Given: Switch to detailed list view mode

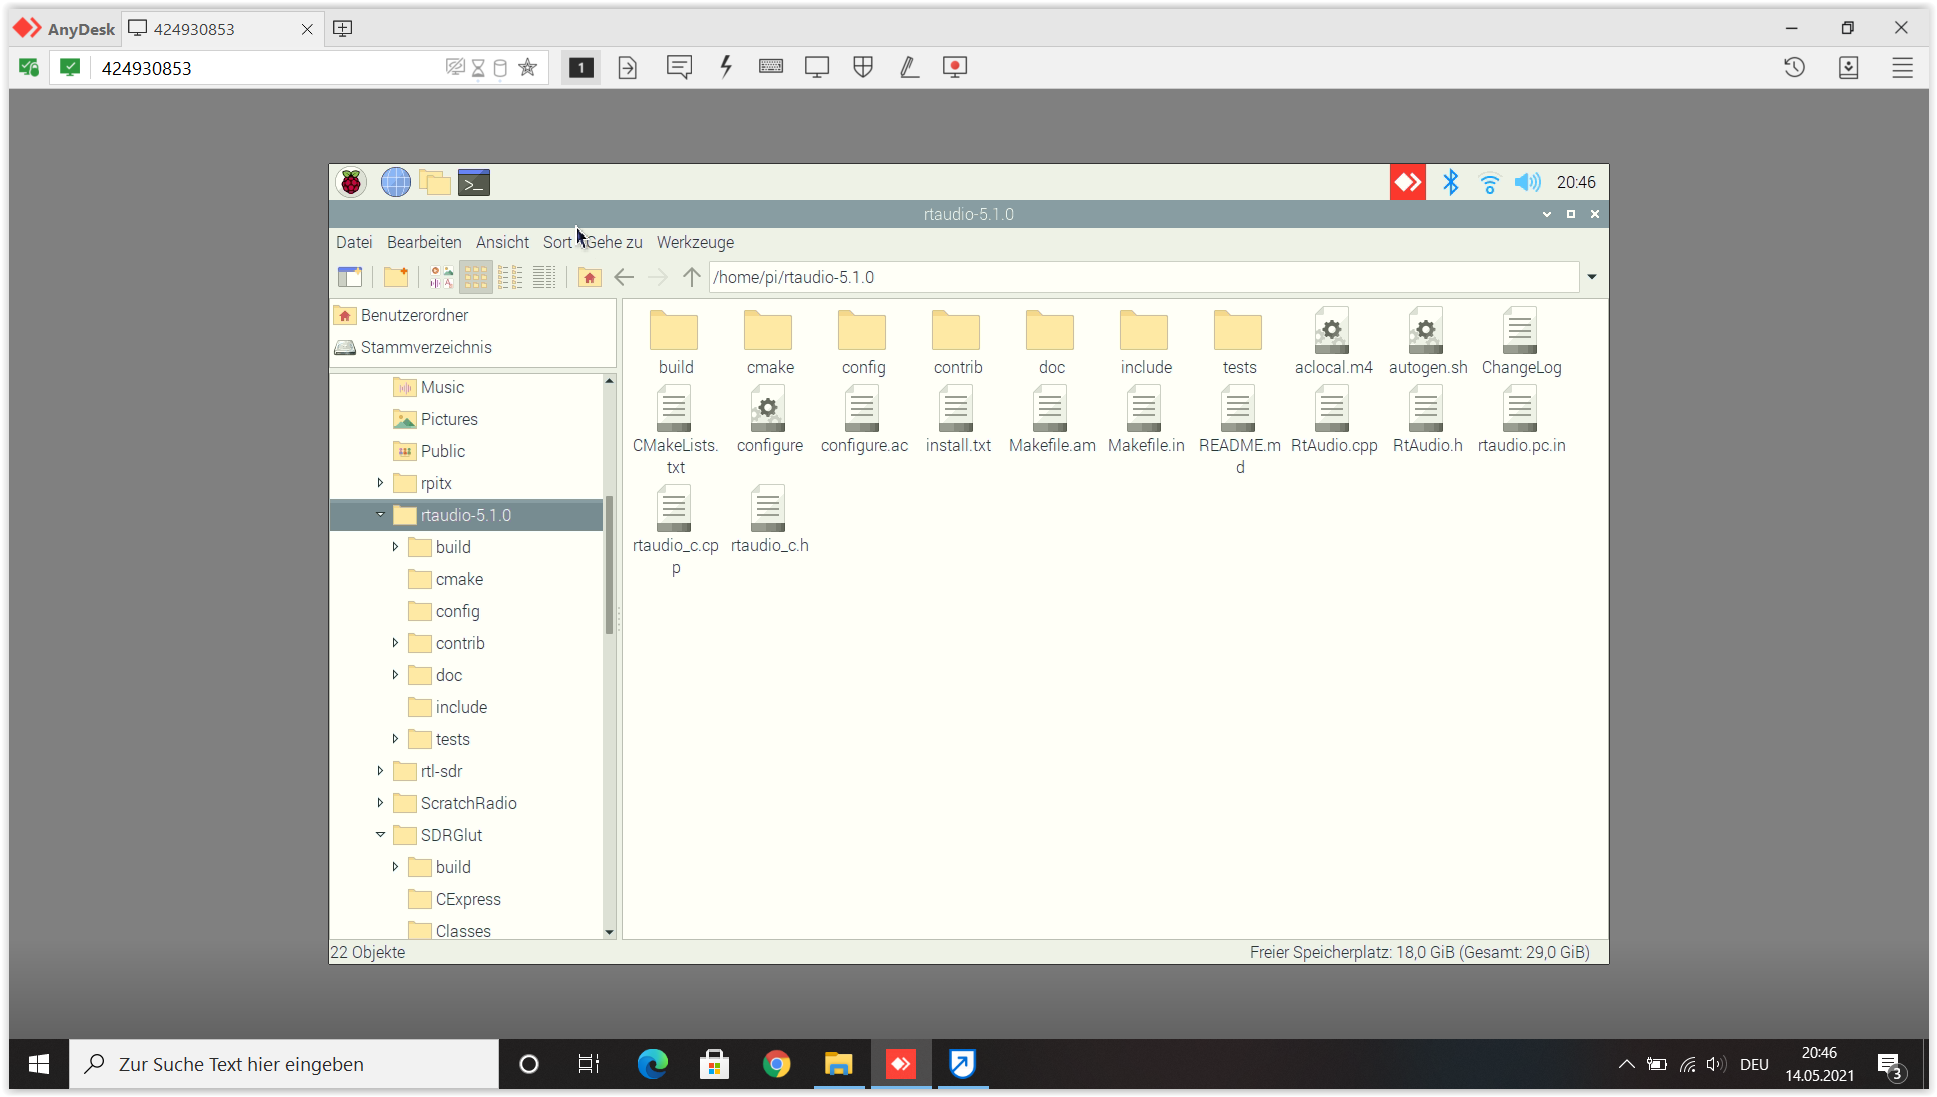Looking at the screenshot, I should click(x=544, y=277).
